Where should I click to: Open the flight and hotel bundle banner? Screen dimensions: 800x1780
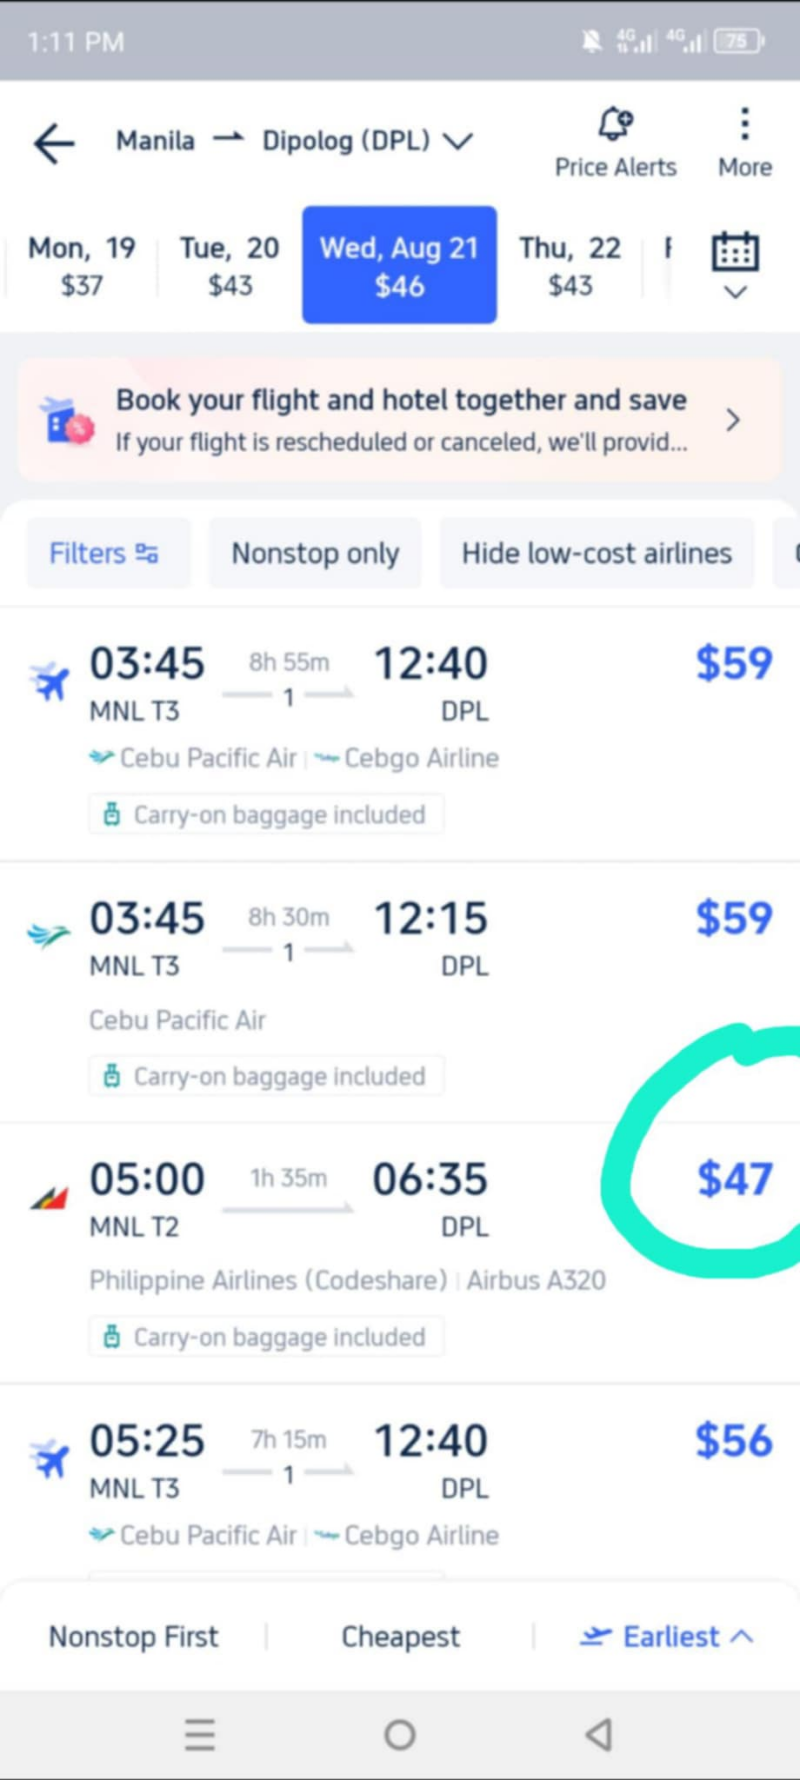coord(400,420)
